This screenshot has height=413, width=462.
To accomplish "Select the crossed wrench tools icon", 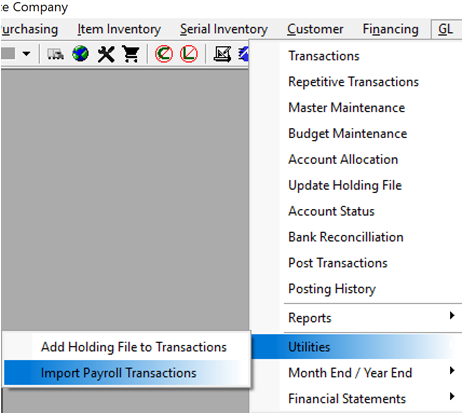I will tap(106, 54).
